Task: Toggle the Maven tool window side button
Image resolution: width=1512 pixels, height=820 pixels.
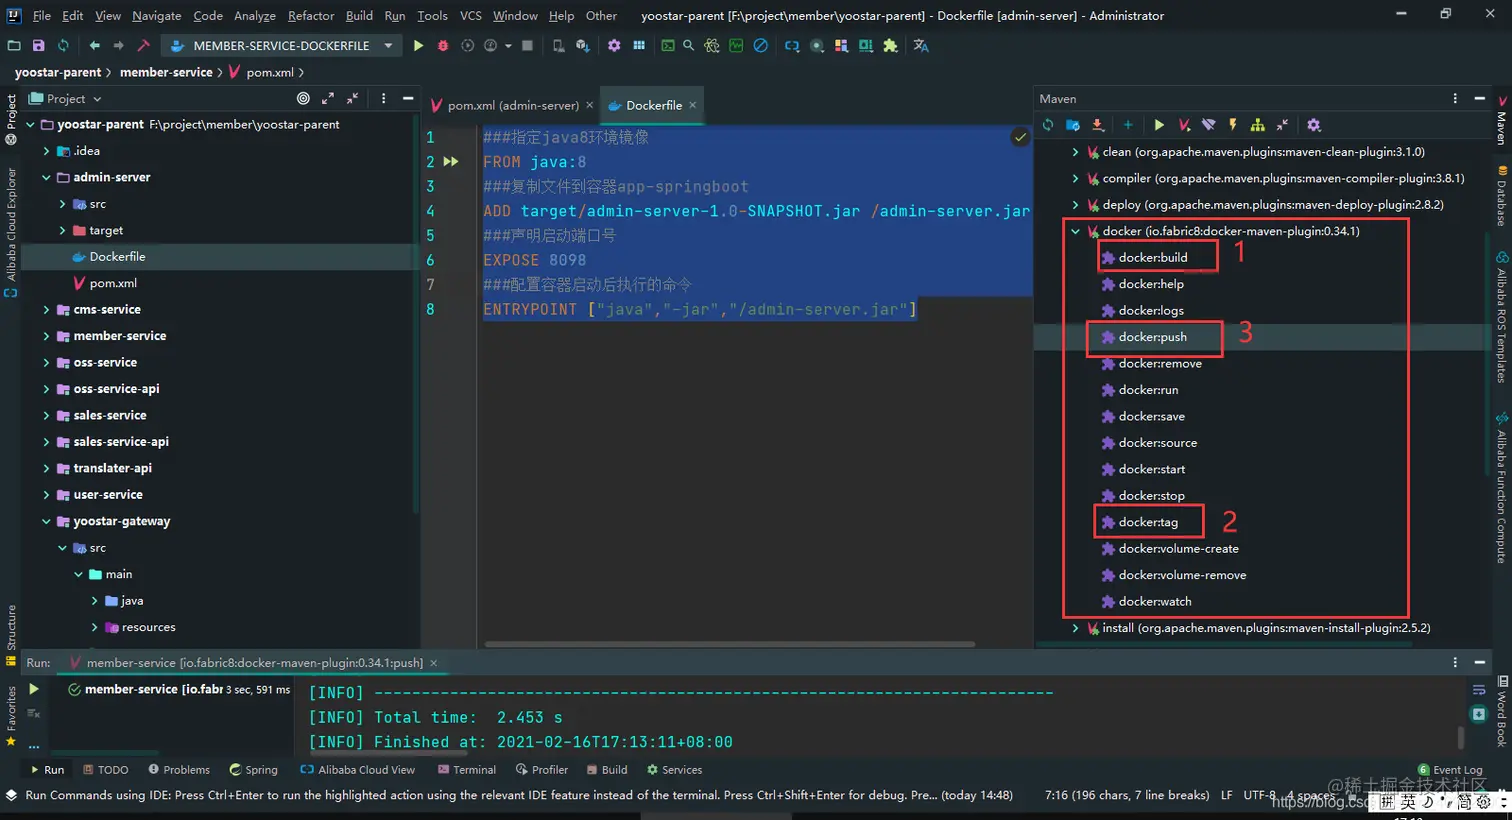Action: [x=1502, y=121]
